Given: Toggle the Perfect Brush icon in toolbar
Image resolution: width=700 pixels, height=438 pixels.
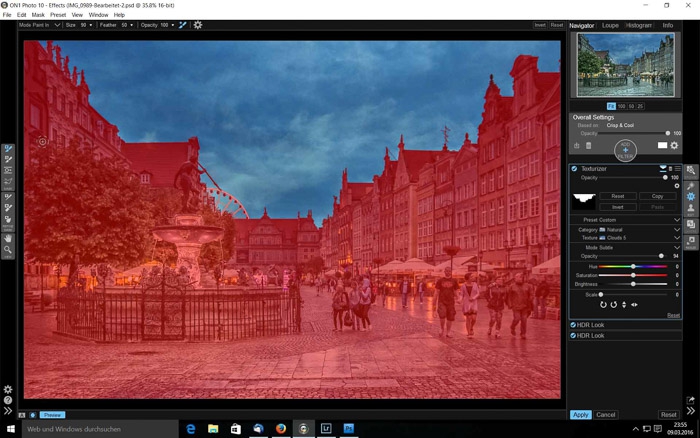Looking at the screenshot, I should [x=182, y=25].
